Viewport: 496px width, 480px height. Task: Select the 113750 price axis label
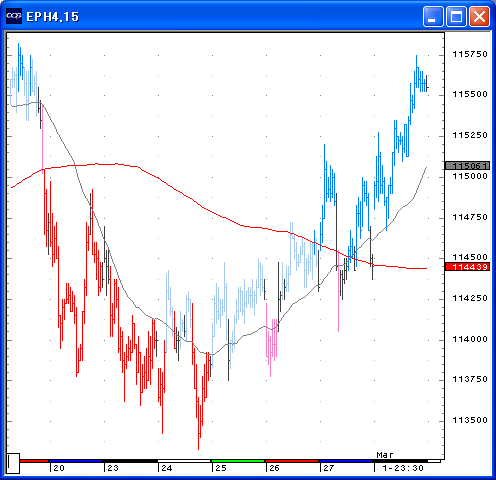click(470, 379)
